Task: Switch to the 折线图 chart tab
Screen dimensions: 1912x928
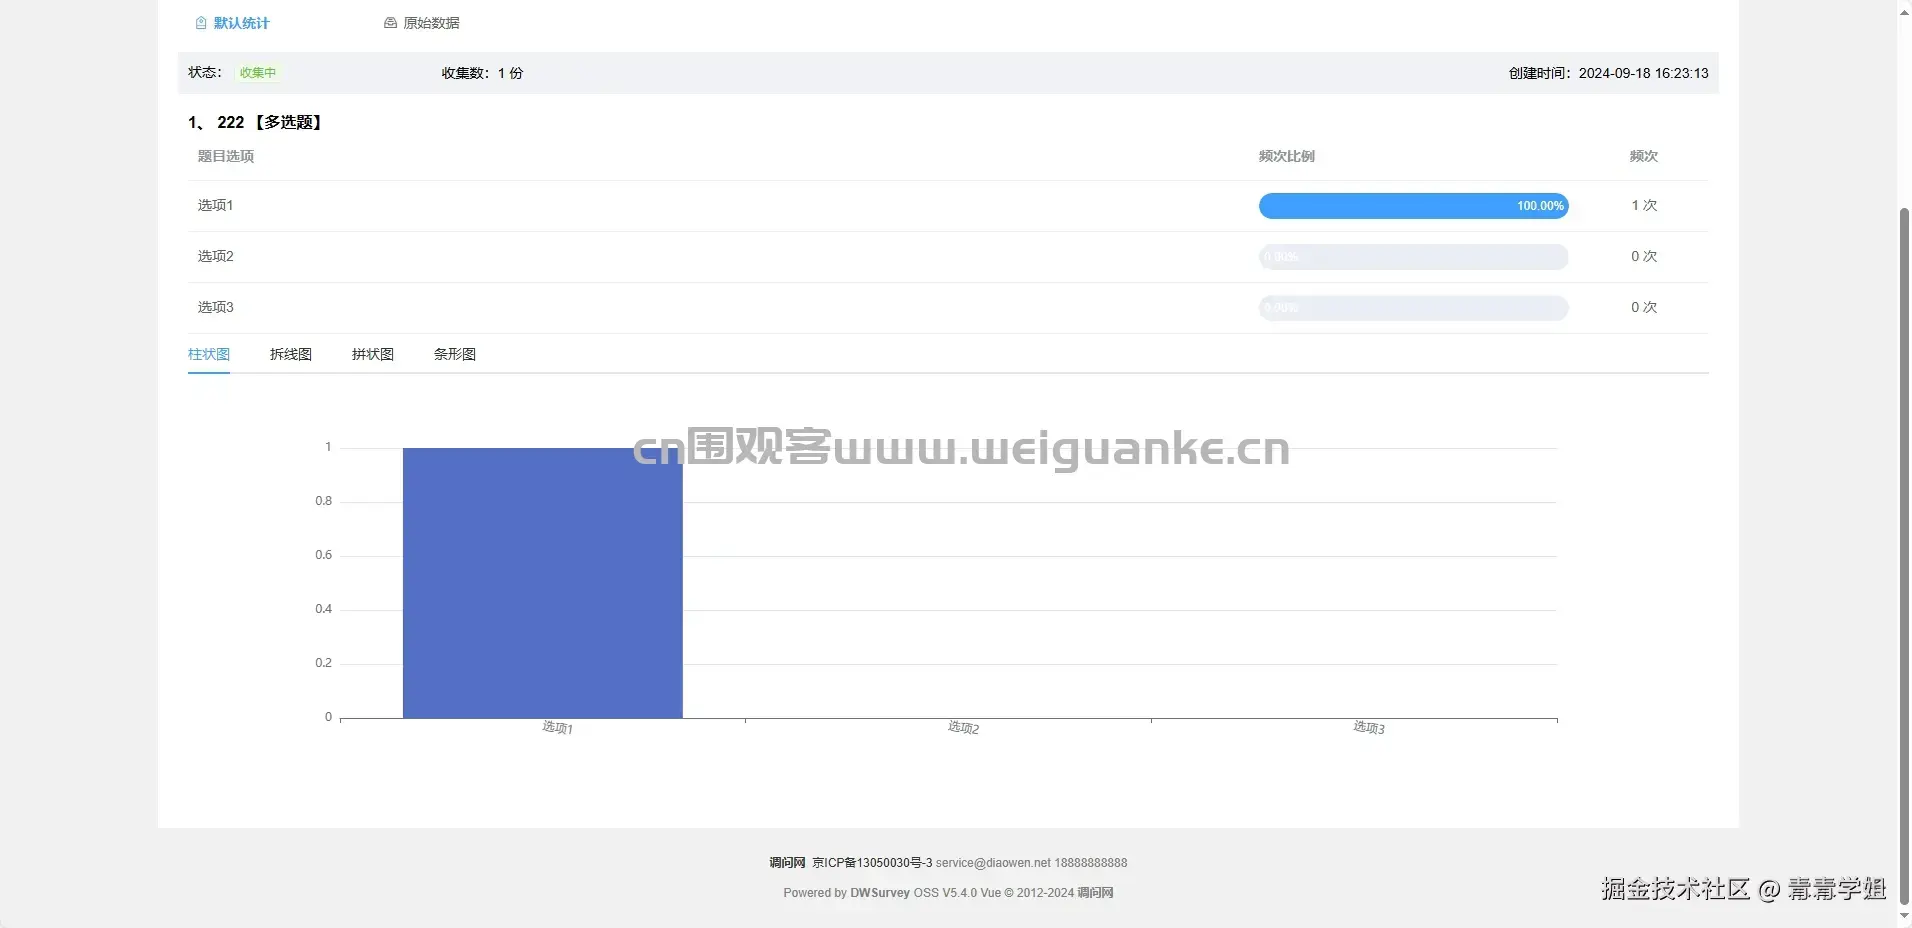Action: coord(291,354)
